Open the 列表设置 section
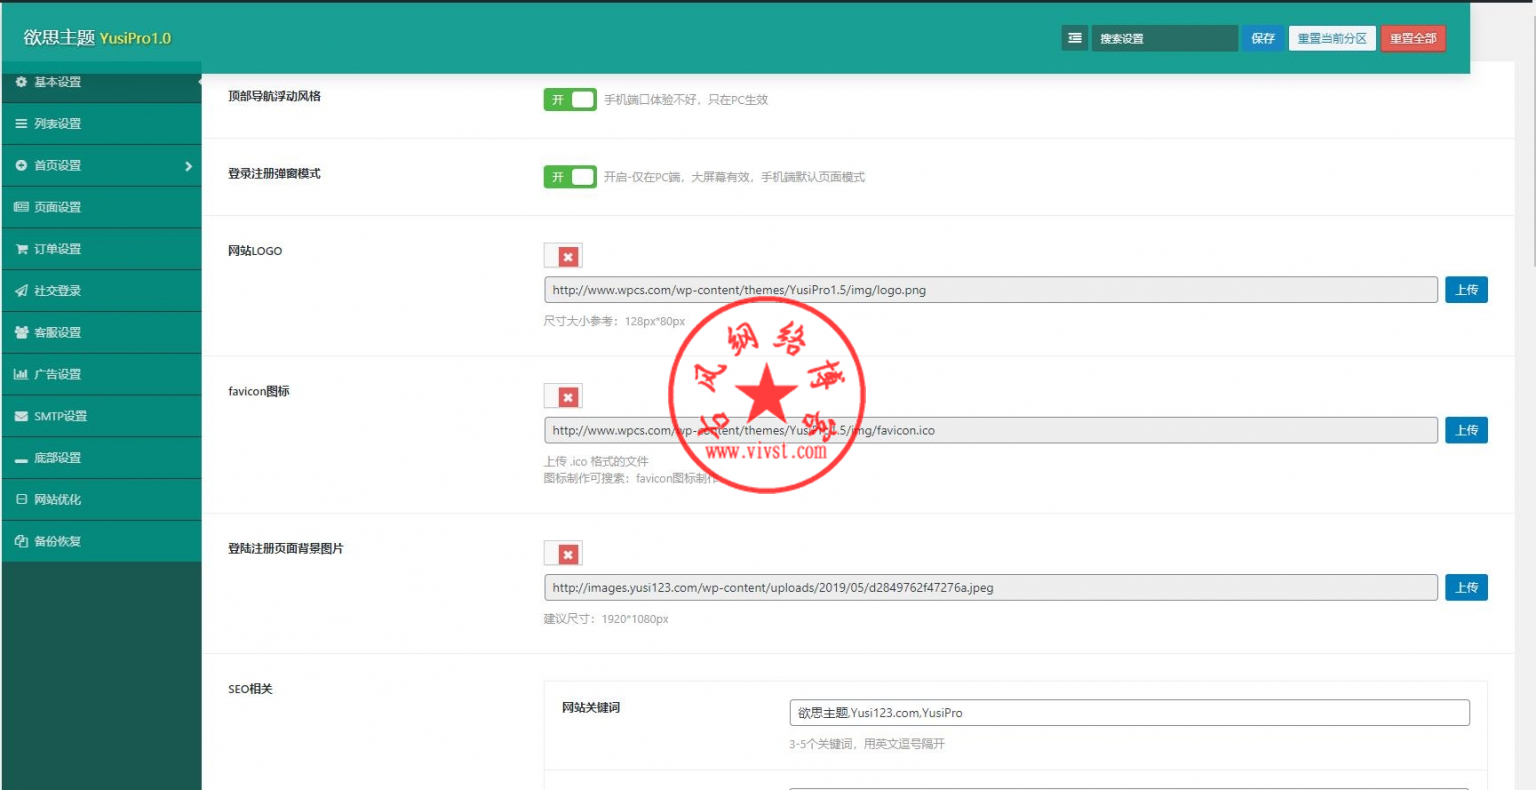 (101, 124)
